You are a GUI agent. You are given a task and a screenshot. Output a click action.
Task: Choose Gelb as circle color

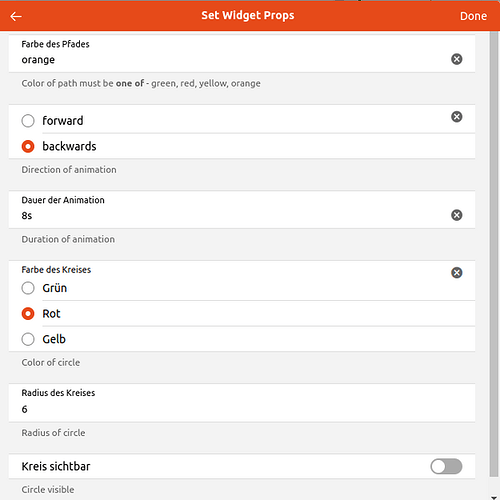pyautogui.click(x=28, y=339)
